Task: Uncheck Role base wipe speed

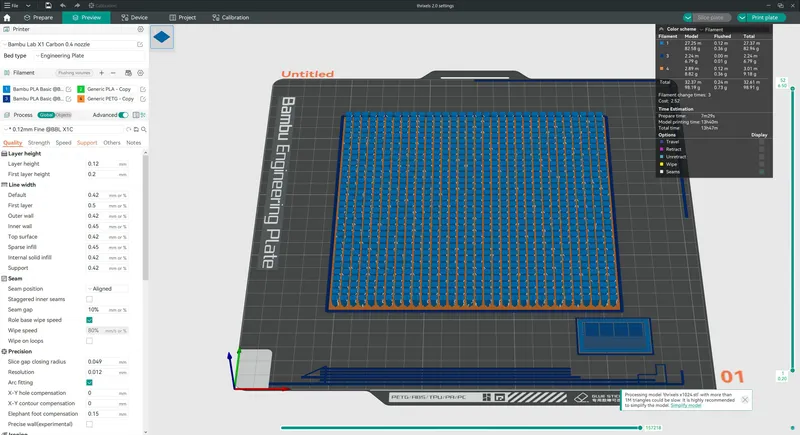Action: 89,320
